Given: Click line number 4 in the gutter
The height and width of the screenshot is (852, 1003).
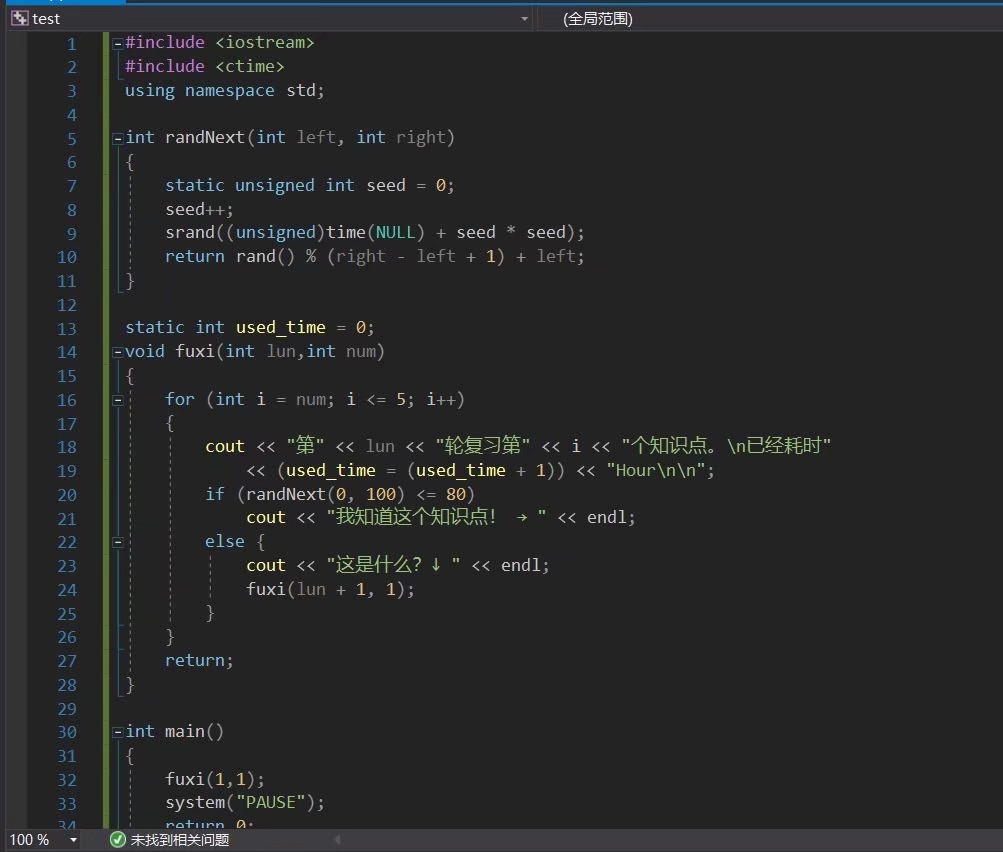Looking at the screenshot, I should [72, 115].
